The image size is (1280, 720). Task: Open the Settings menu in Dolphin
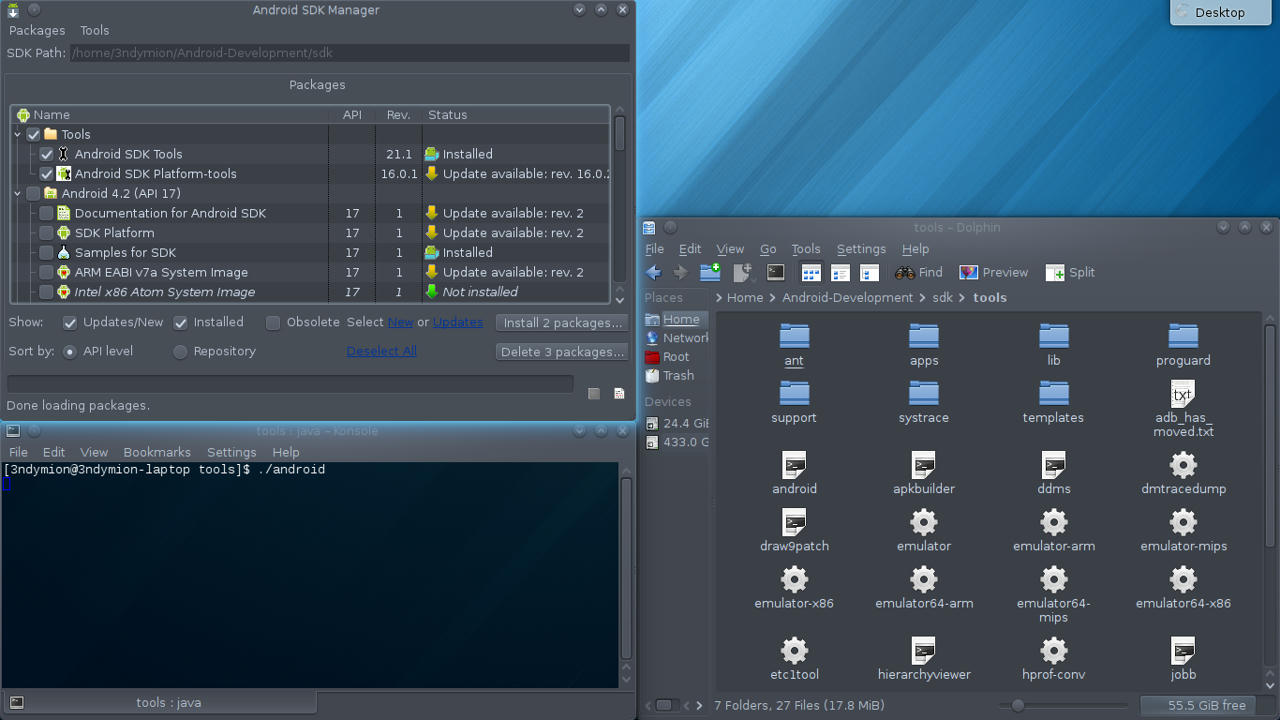point(861,249)
